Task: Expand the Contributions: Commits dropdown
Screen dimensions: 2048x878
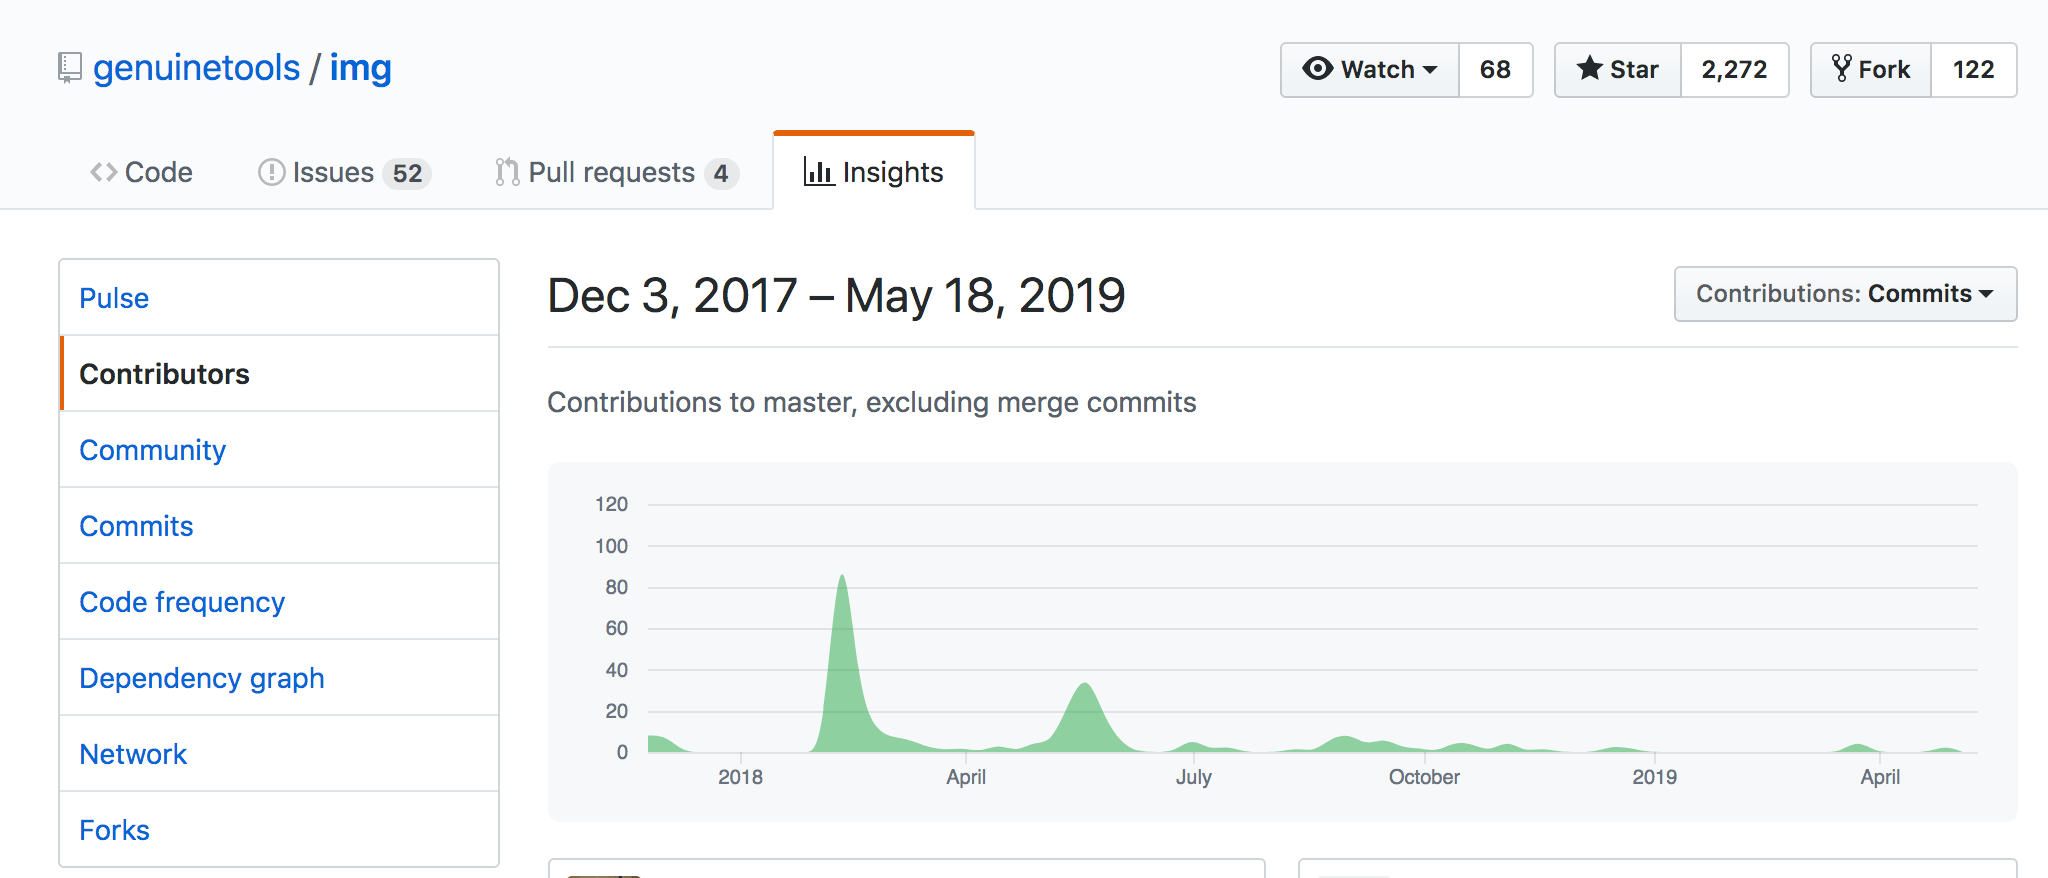Action: coord(1844,294)
